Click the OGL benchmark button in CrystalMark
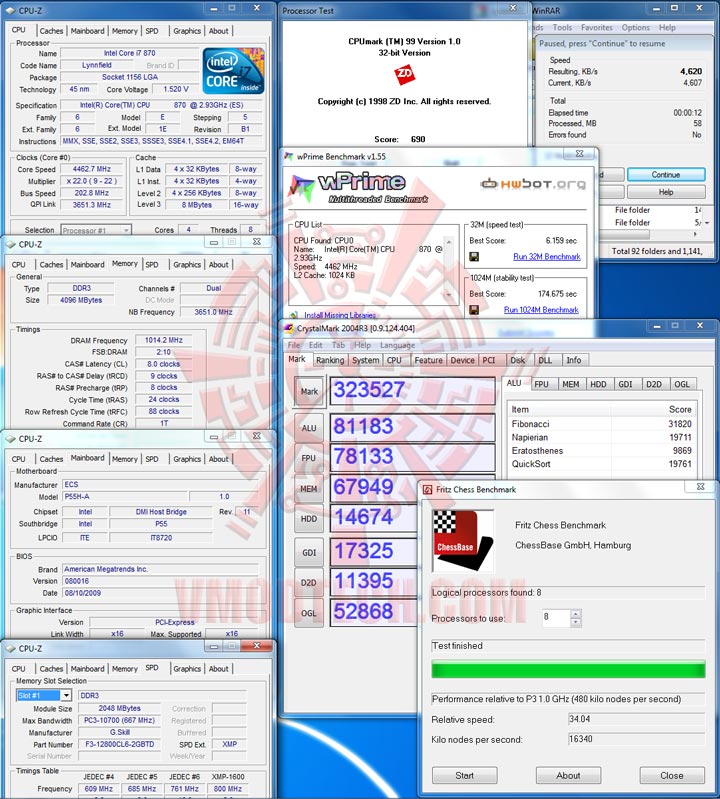 pos(309,613)
